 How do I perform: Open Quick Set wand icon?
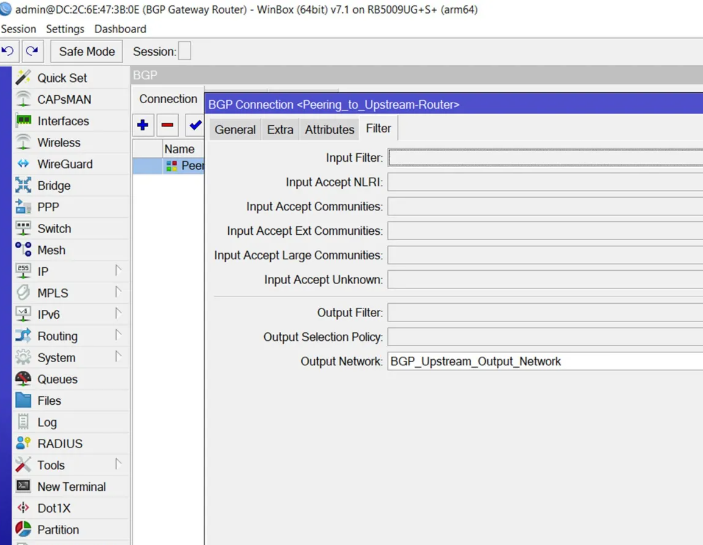pos(23,78)
